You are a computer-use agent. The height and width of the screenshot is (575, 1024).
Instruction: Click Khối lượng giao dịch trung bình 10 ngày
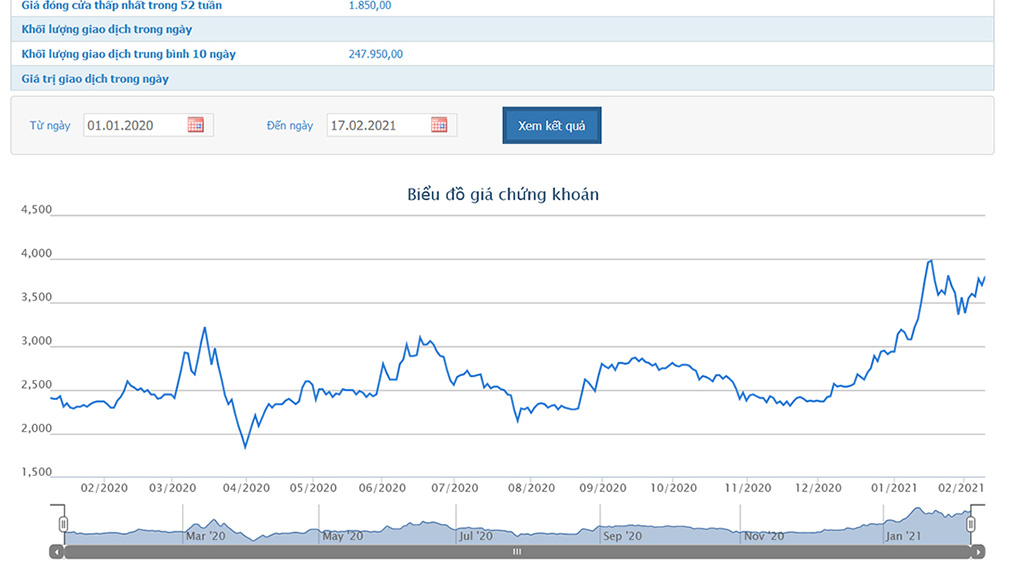(129, 54)
